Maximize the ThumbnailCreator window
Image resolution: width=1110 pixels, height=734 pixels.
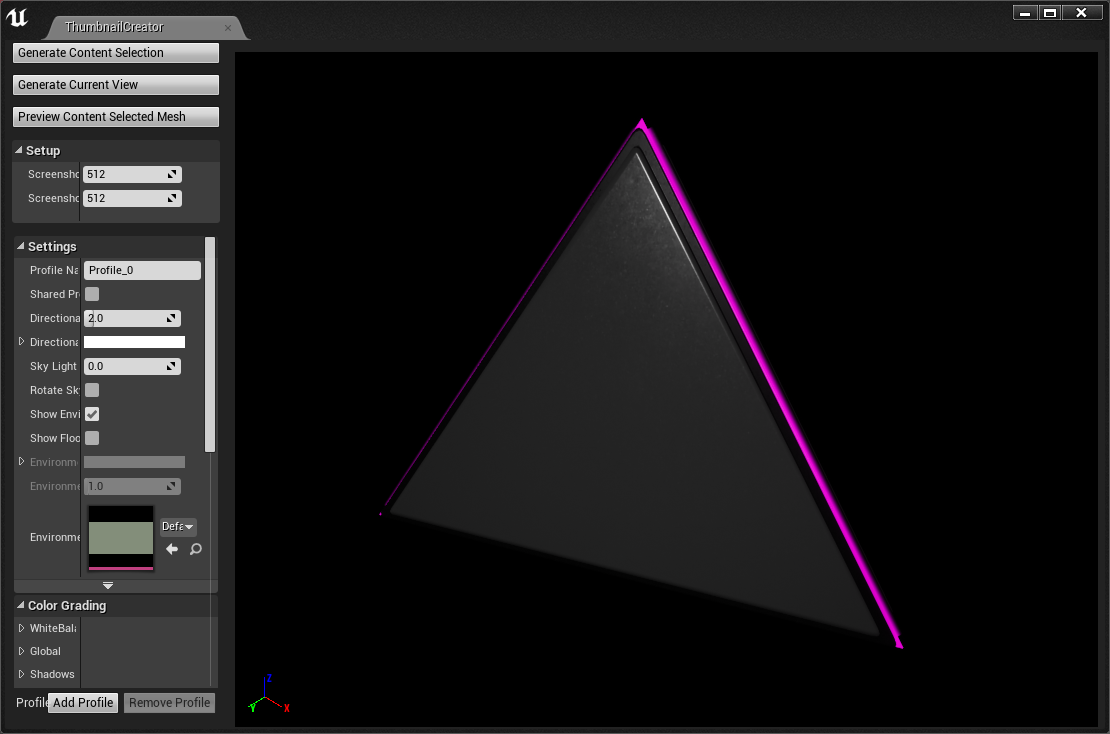(1050, 13)
